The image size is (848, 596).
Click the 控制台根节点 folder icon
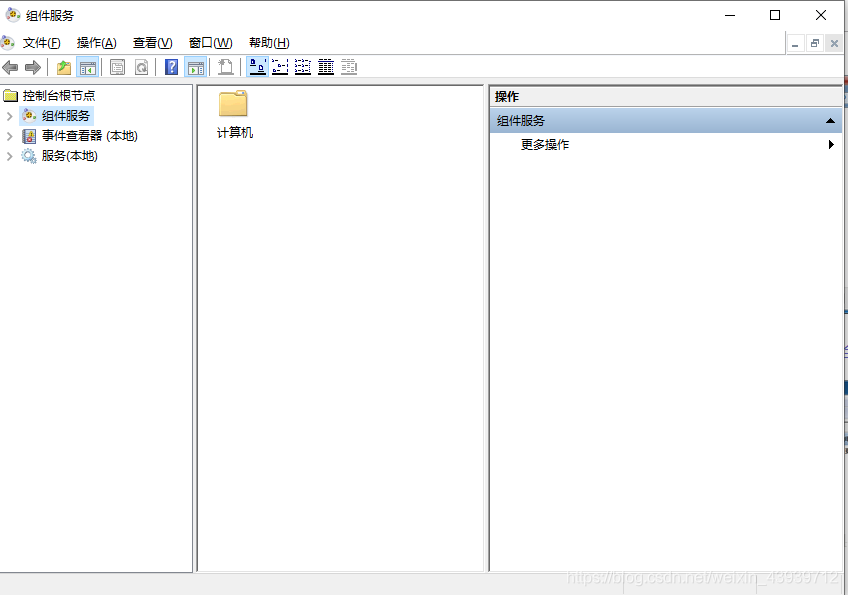pyautogui.click(x=11, y=96)
